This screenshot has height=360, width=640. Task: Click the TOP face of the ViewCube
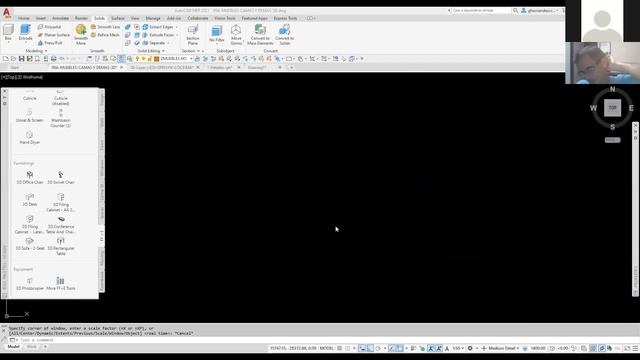(612, 108)
